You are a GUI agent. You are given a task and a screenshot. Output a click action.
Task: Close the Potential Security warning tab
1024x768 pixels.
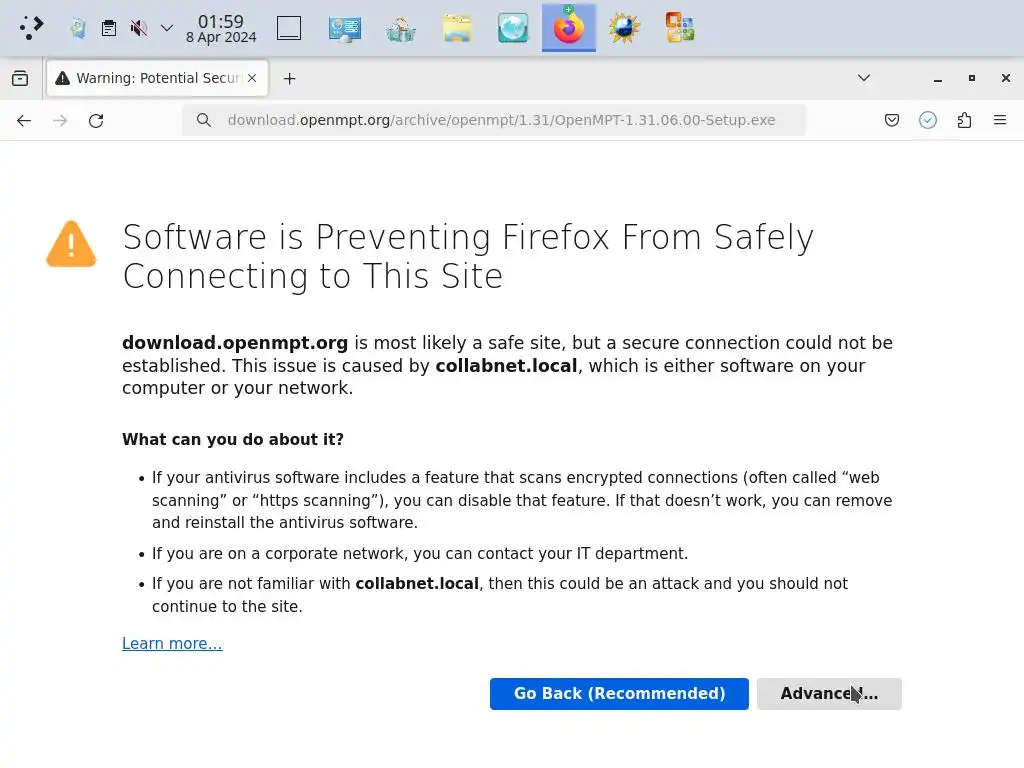coord(253,78)
